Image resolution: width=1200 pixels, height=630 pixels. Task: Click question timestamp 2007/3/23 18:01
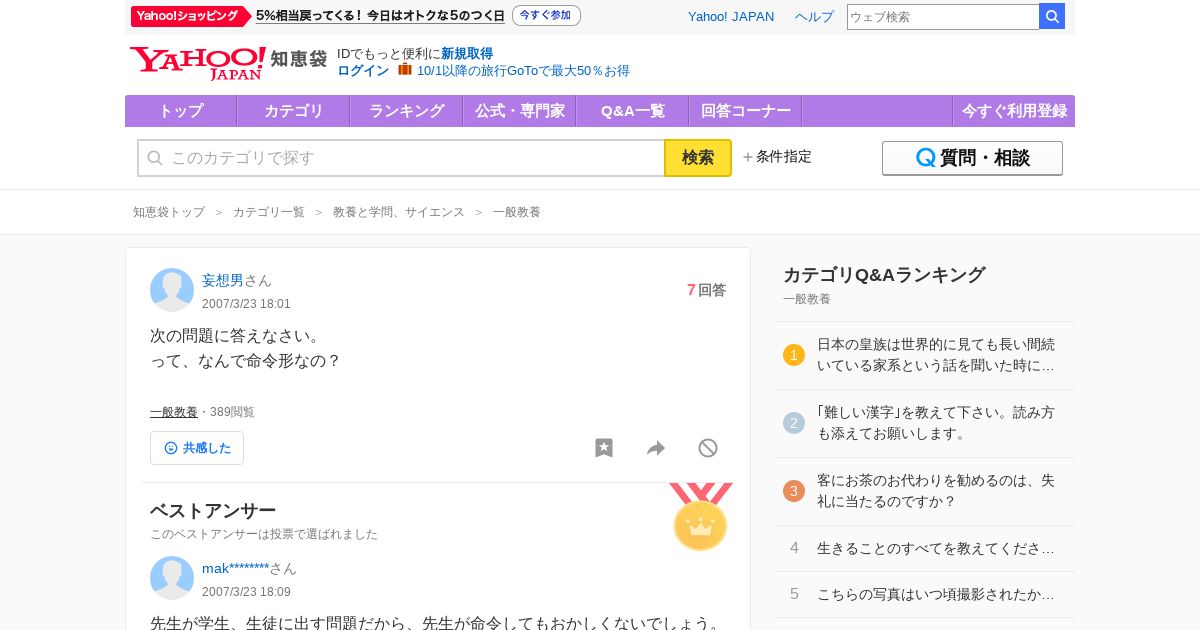(246, 304)
